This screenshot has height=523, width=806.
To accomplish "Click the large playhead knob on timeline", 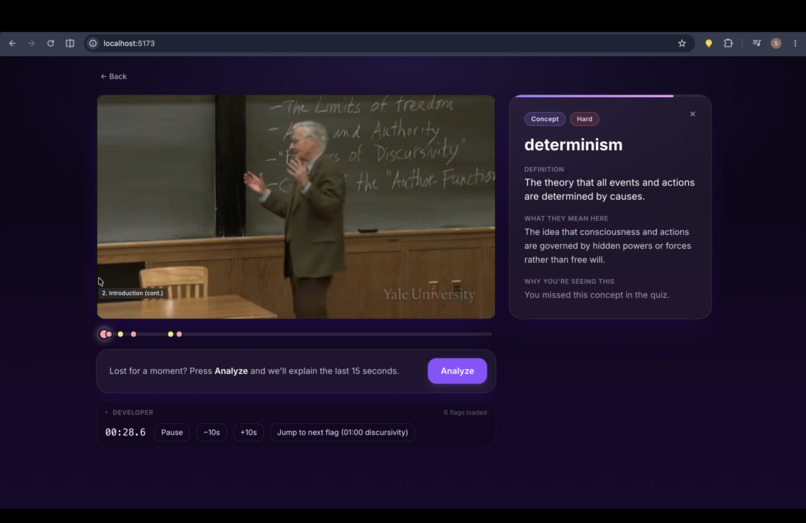I will [104, 334].
